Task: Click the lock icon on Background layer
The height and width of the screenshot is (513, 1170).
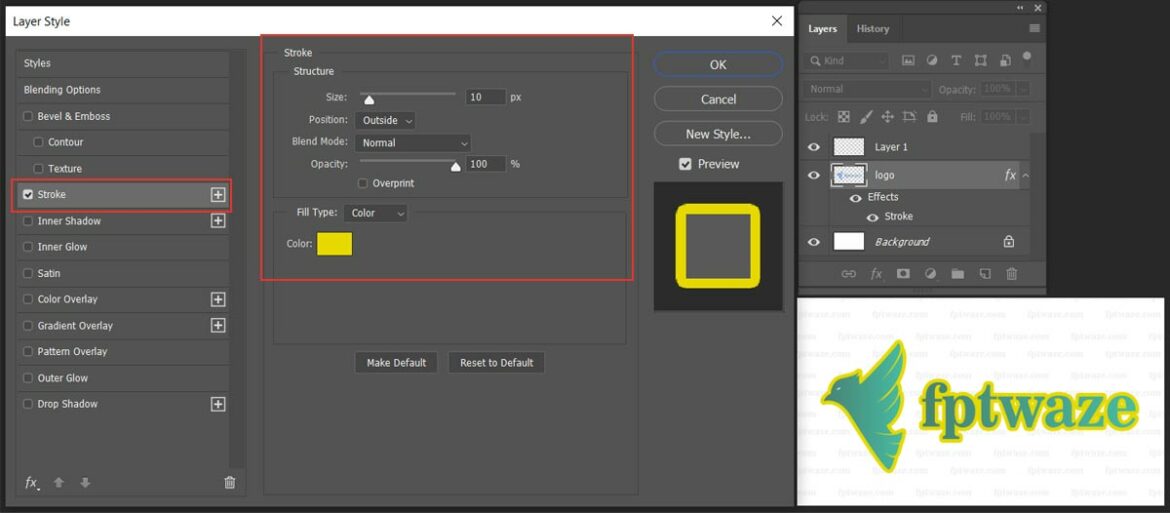Action: (1009, 242)
